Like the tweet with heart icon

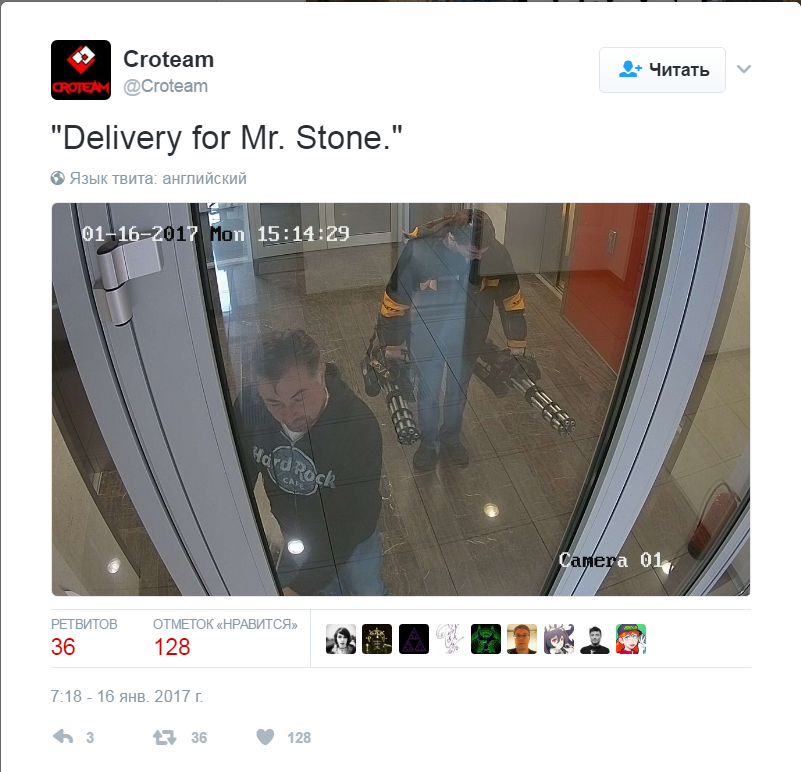click(x=265, y=737)
